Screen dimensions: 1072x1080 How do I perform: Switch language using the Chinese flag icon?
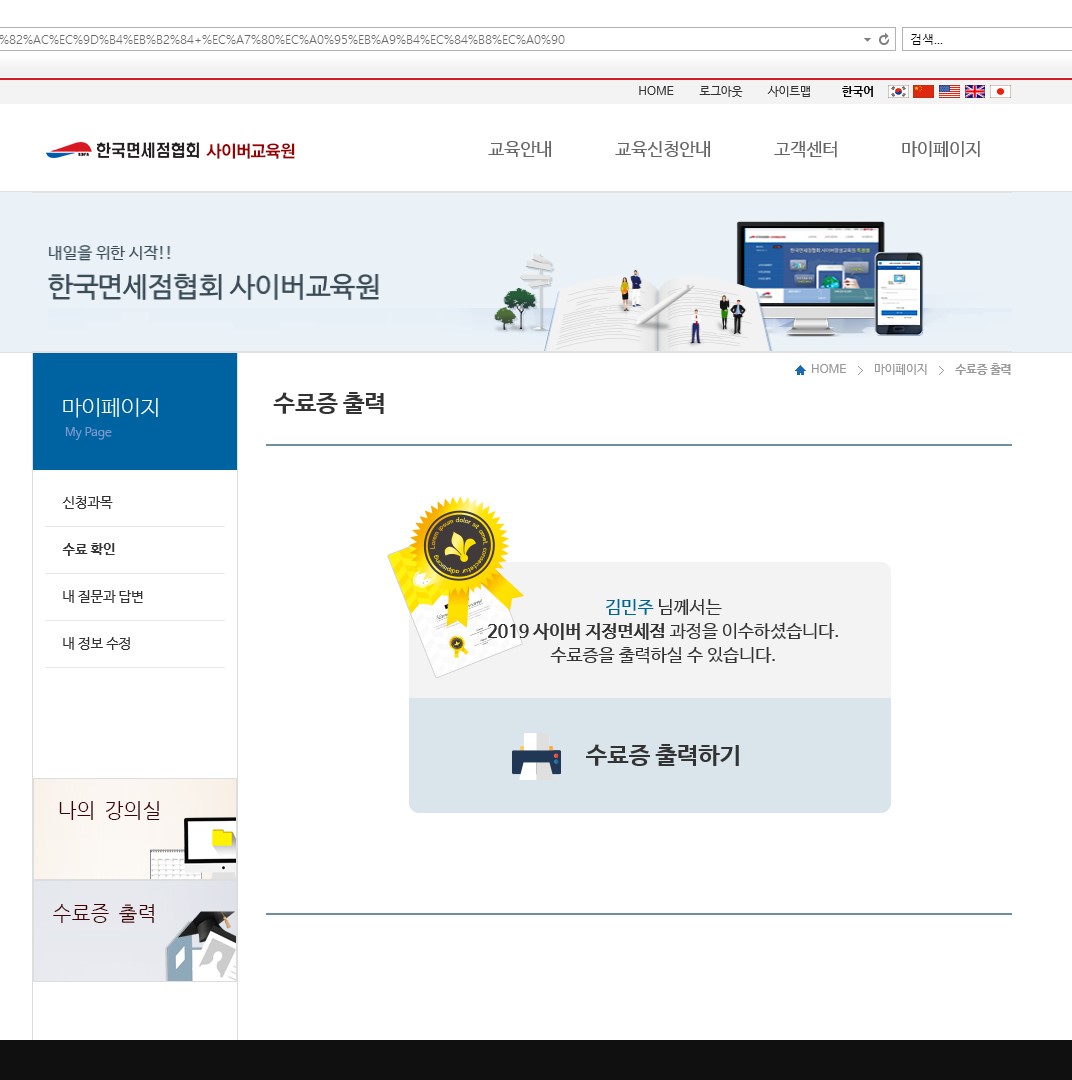[923, 91]
